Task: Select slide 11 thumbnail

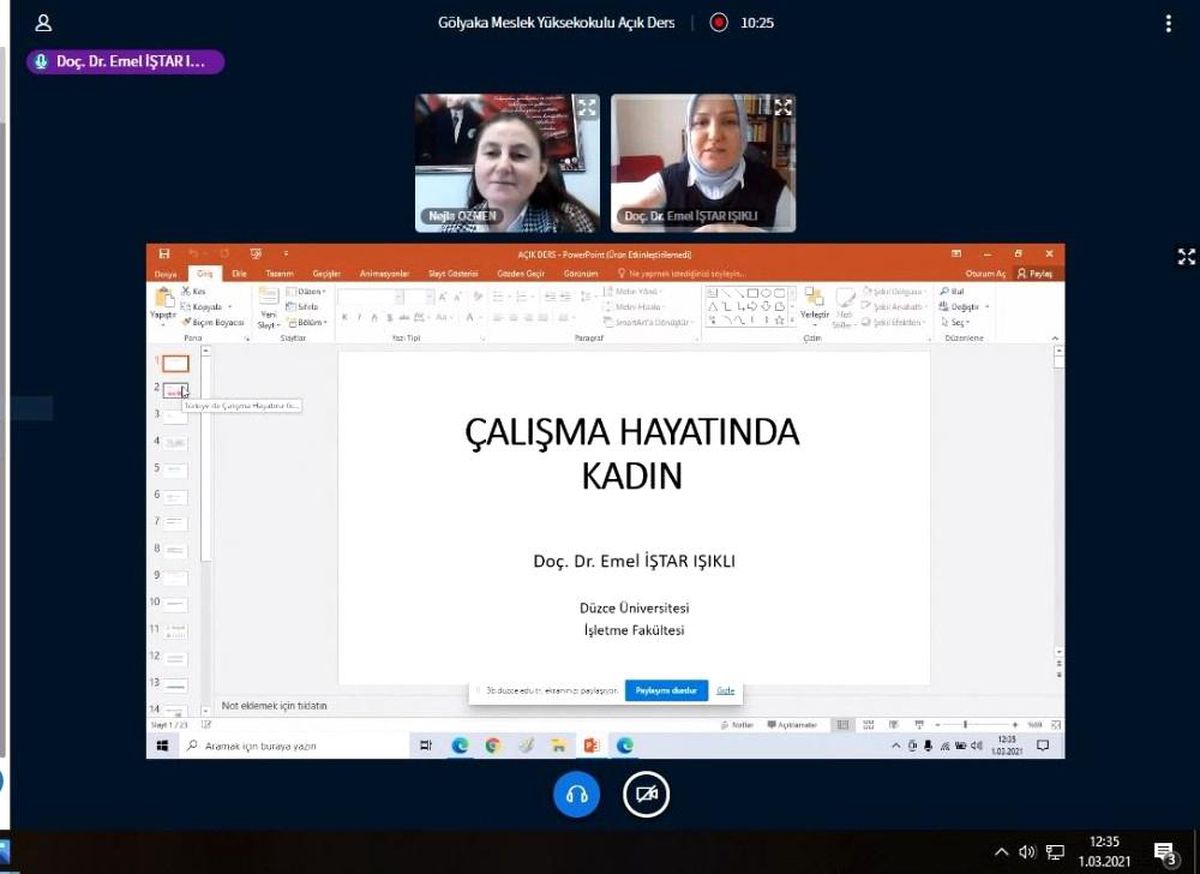Action: (175, 630)
